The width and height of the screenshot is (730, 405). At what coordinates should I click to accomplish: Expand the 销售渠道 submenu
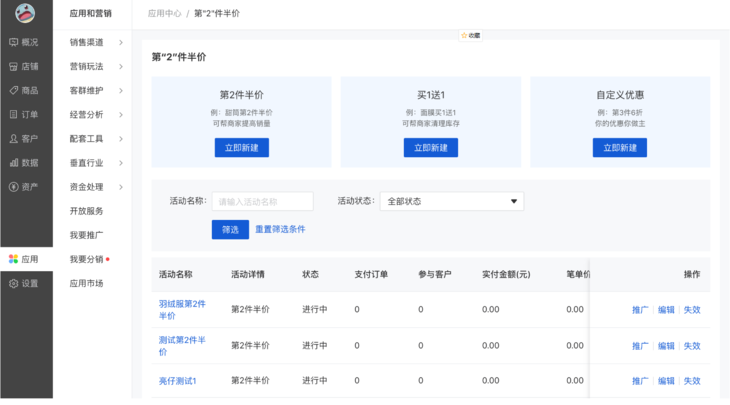[x=96, y=42]
